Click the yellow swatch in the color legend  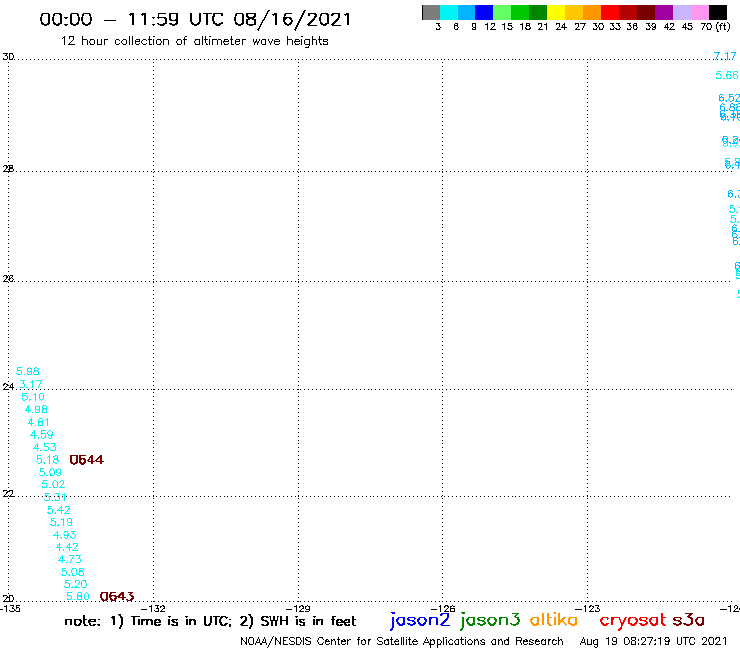point(556,12)
